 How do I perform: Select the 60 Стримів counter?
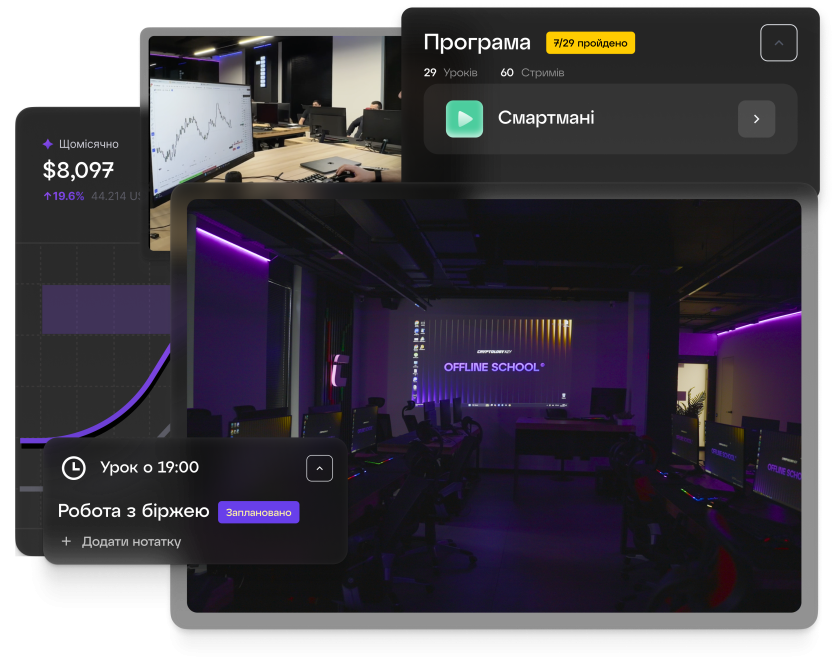click(x=532, y=73)
